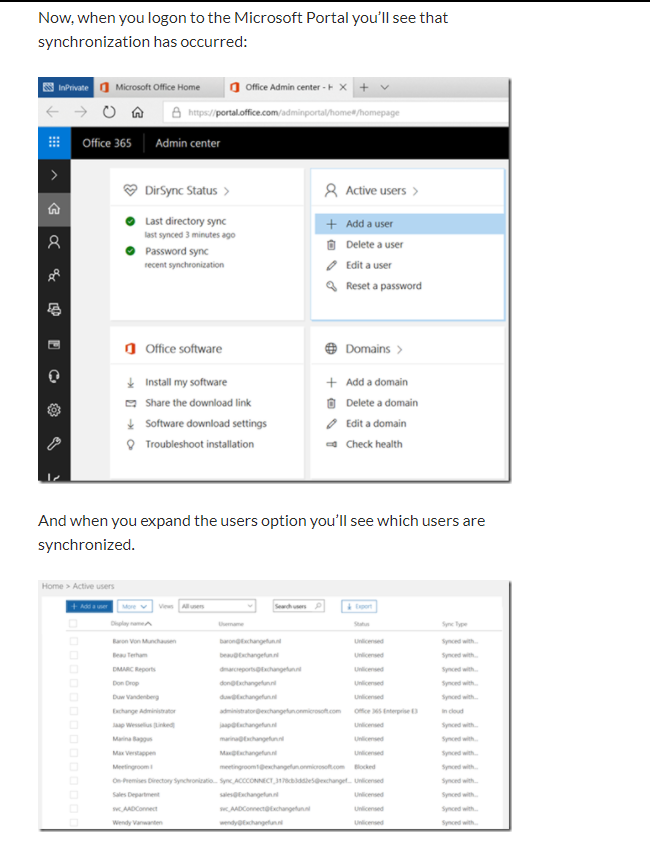Click the globe icon beside Domains
The width and height of the screenshot is (650, 854).
pyautogui.click(x=331, y=349)
